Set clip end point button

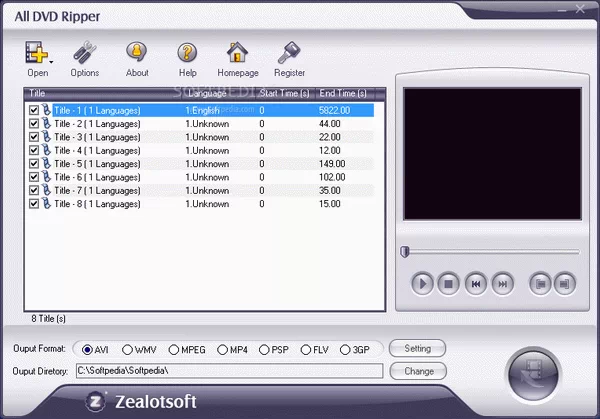[x=564, y=284]
